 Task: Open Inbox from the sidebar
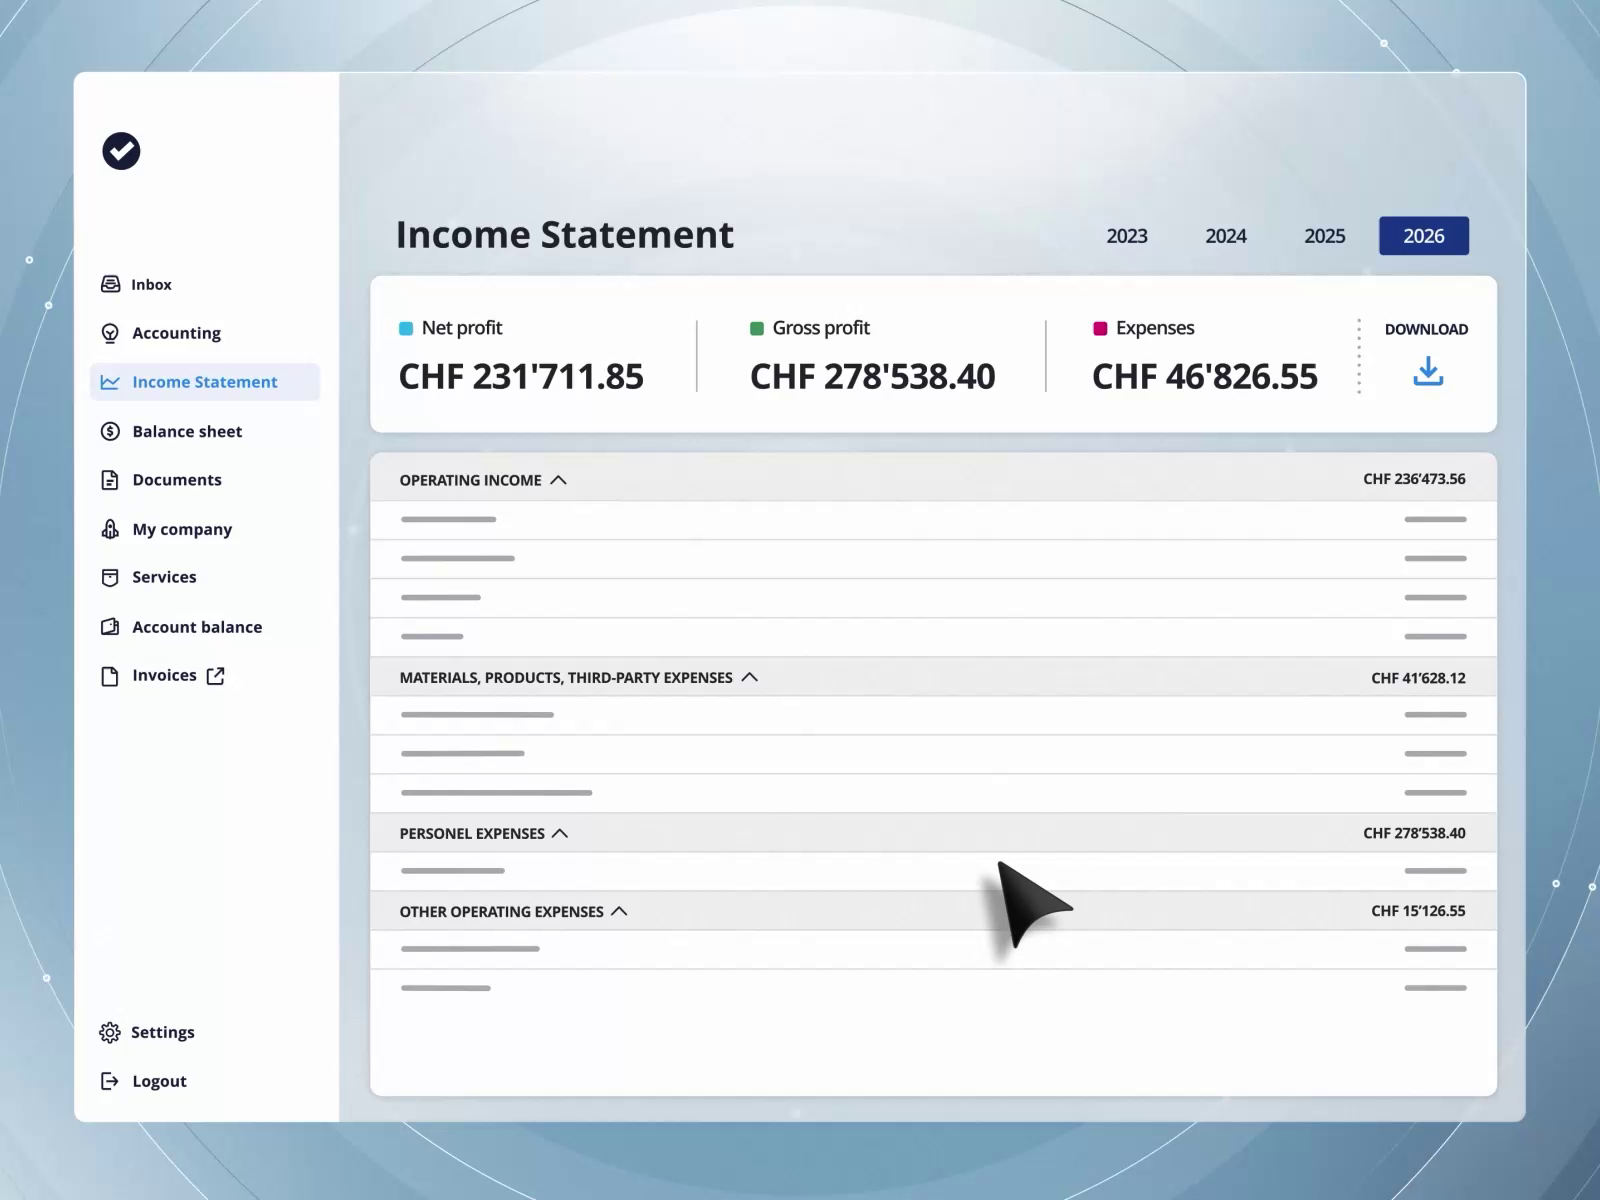pos(151,285)
